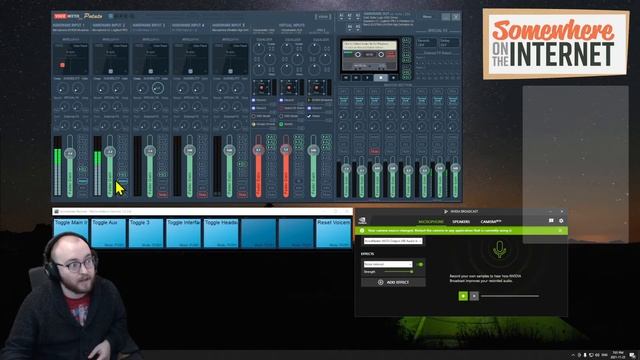This screenshot has height=360, width=640.
Task: Click Hardware Input 2 Intellipan pad
Action: tap(111, 59)
